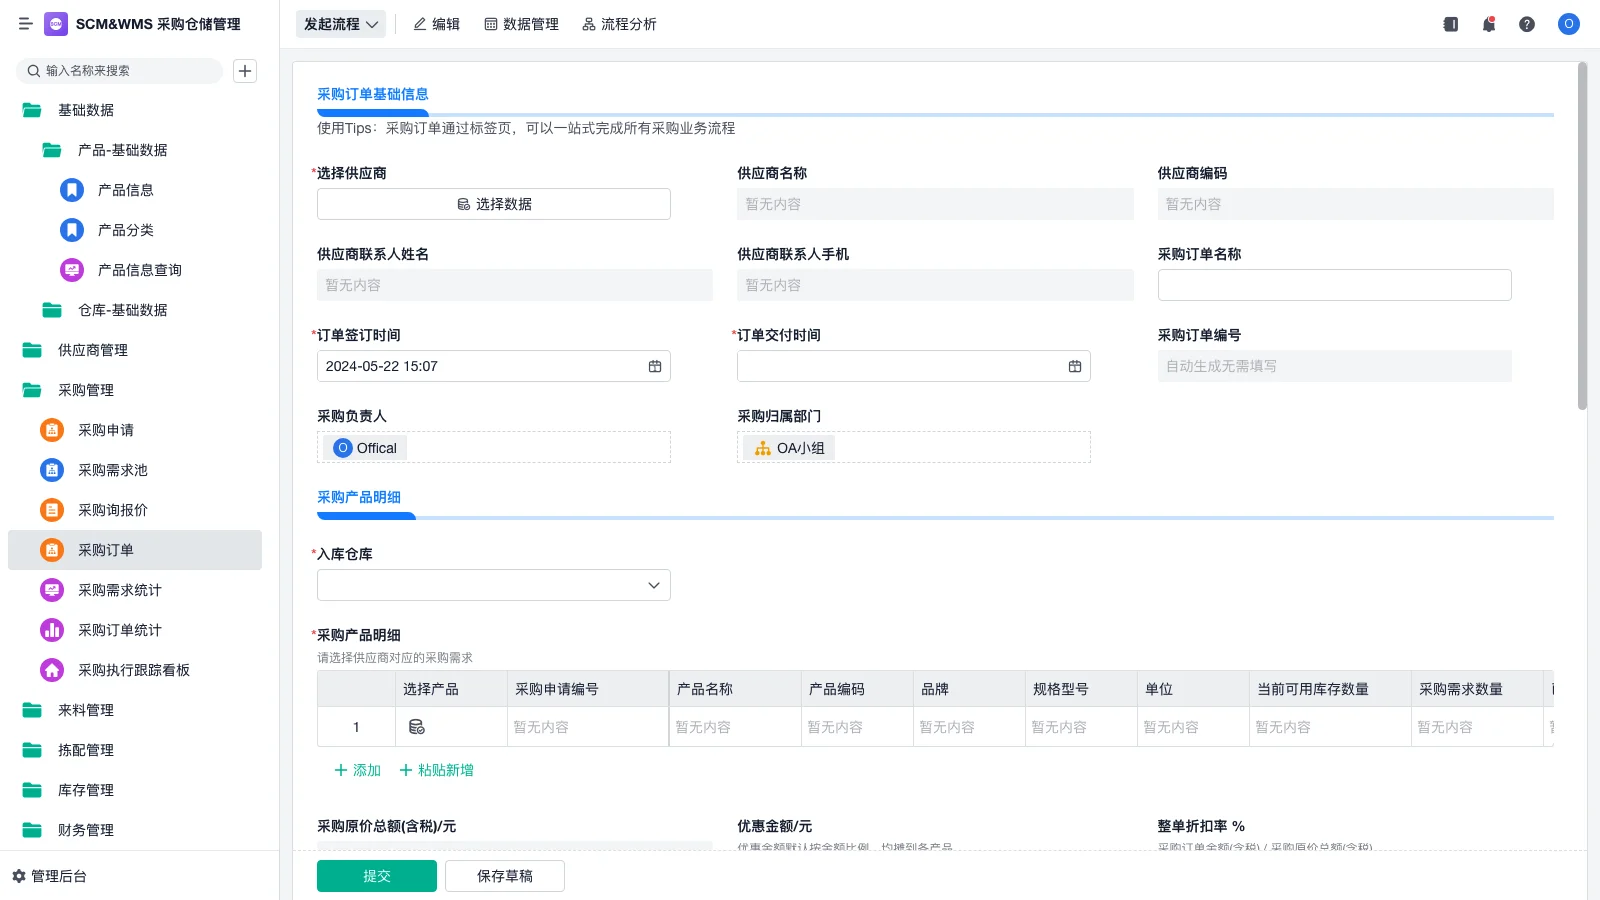Open the notifications bell
This screenshot has height=900, width=1600.
click(1489, 24)
